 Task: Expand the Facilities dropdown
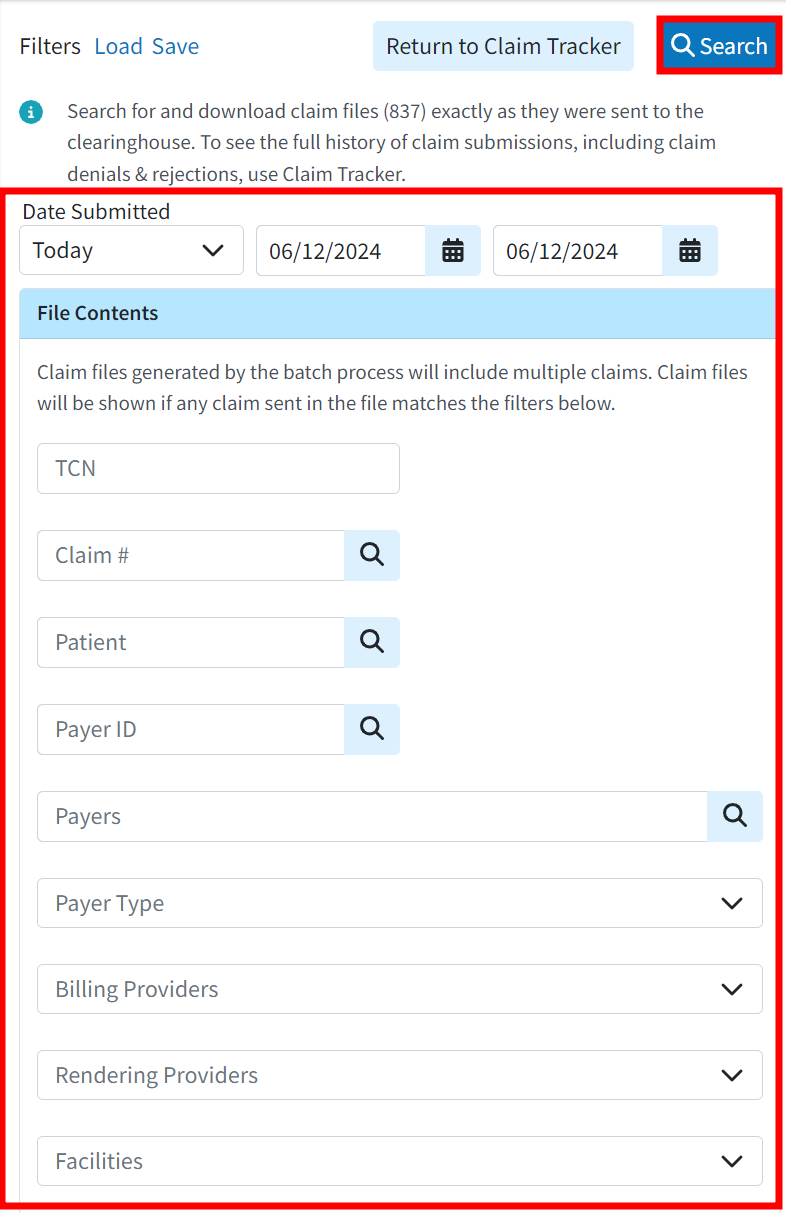click(400, 1161)
